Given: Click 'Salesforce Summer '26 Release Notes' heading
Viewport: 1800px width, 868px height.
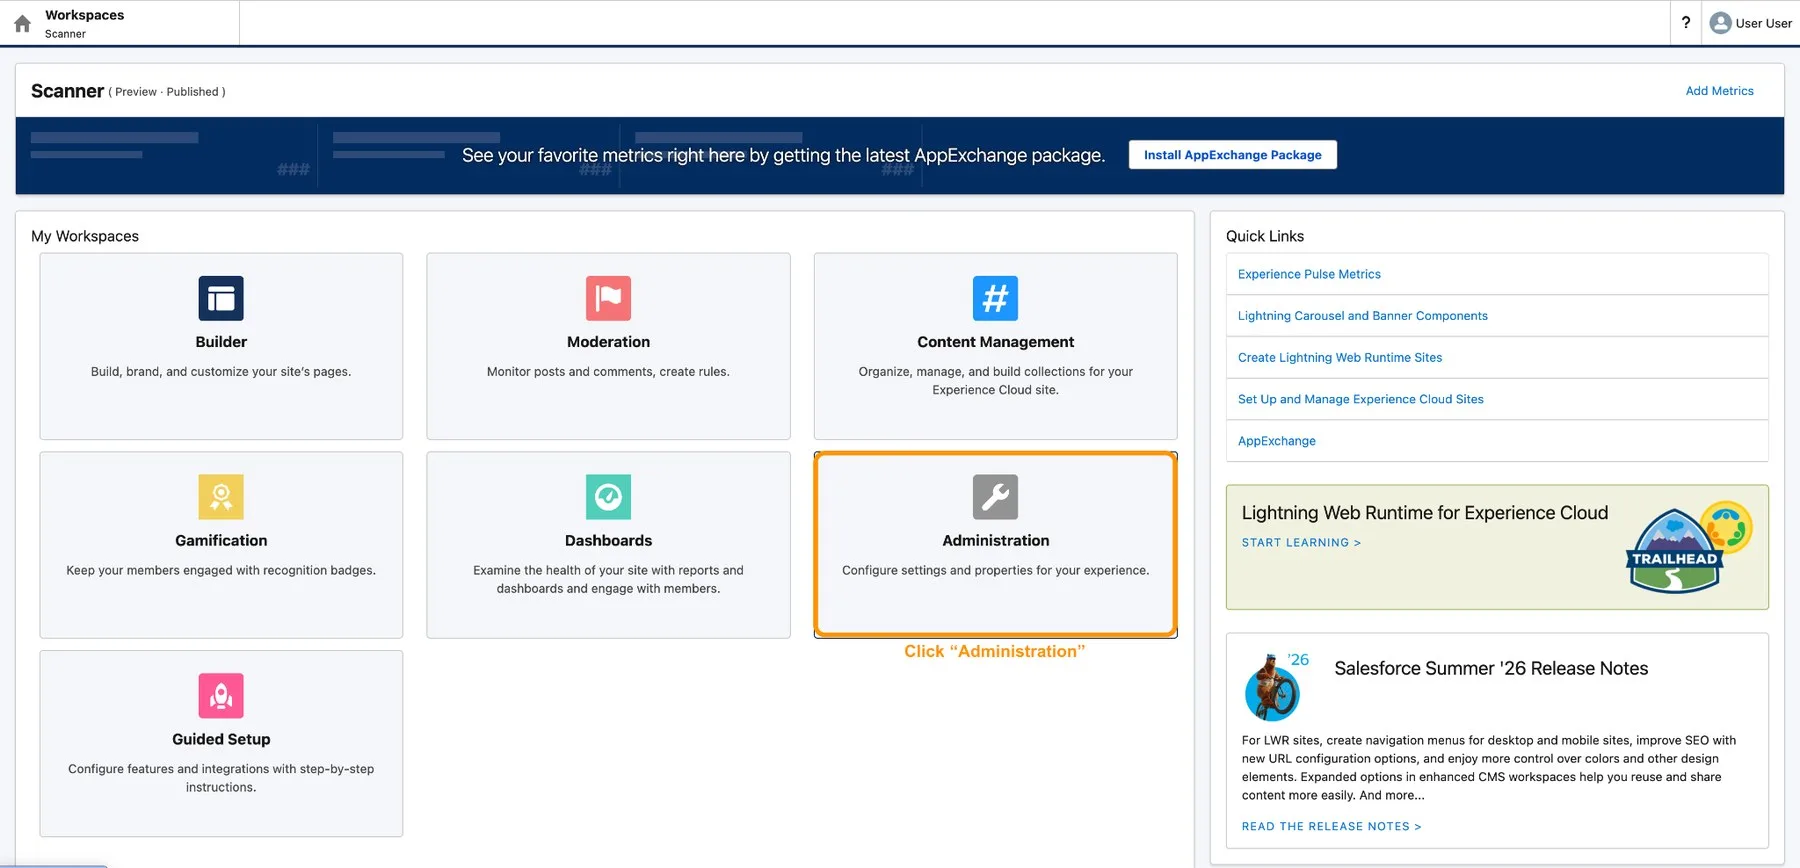Looking at the screenshot, I should coord(1491,668).
